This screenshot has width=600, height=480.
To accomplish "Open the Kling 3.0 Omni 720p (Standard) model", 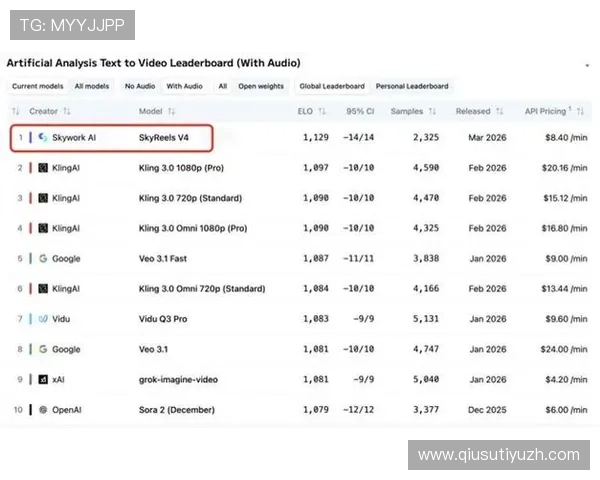I will 202,289.
